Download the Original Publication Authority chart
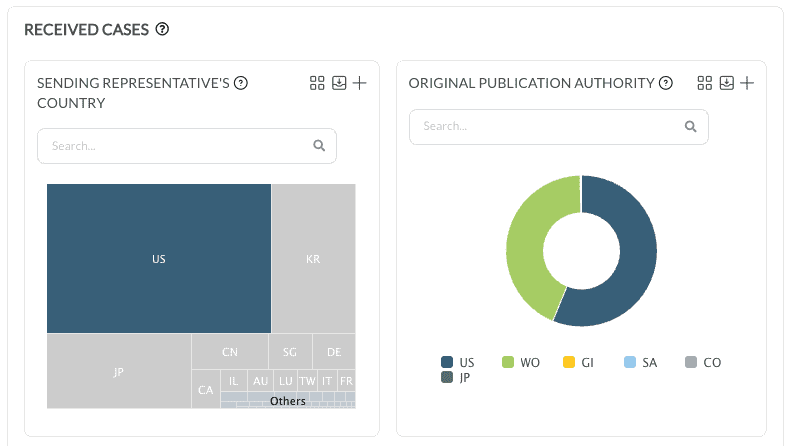Screen dimensions: 796x446 point(726,83)
